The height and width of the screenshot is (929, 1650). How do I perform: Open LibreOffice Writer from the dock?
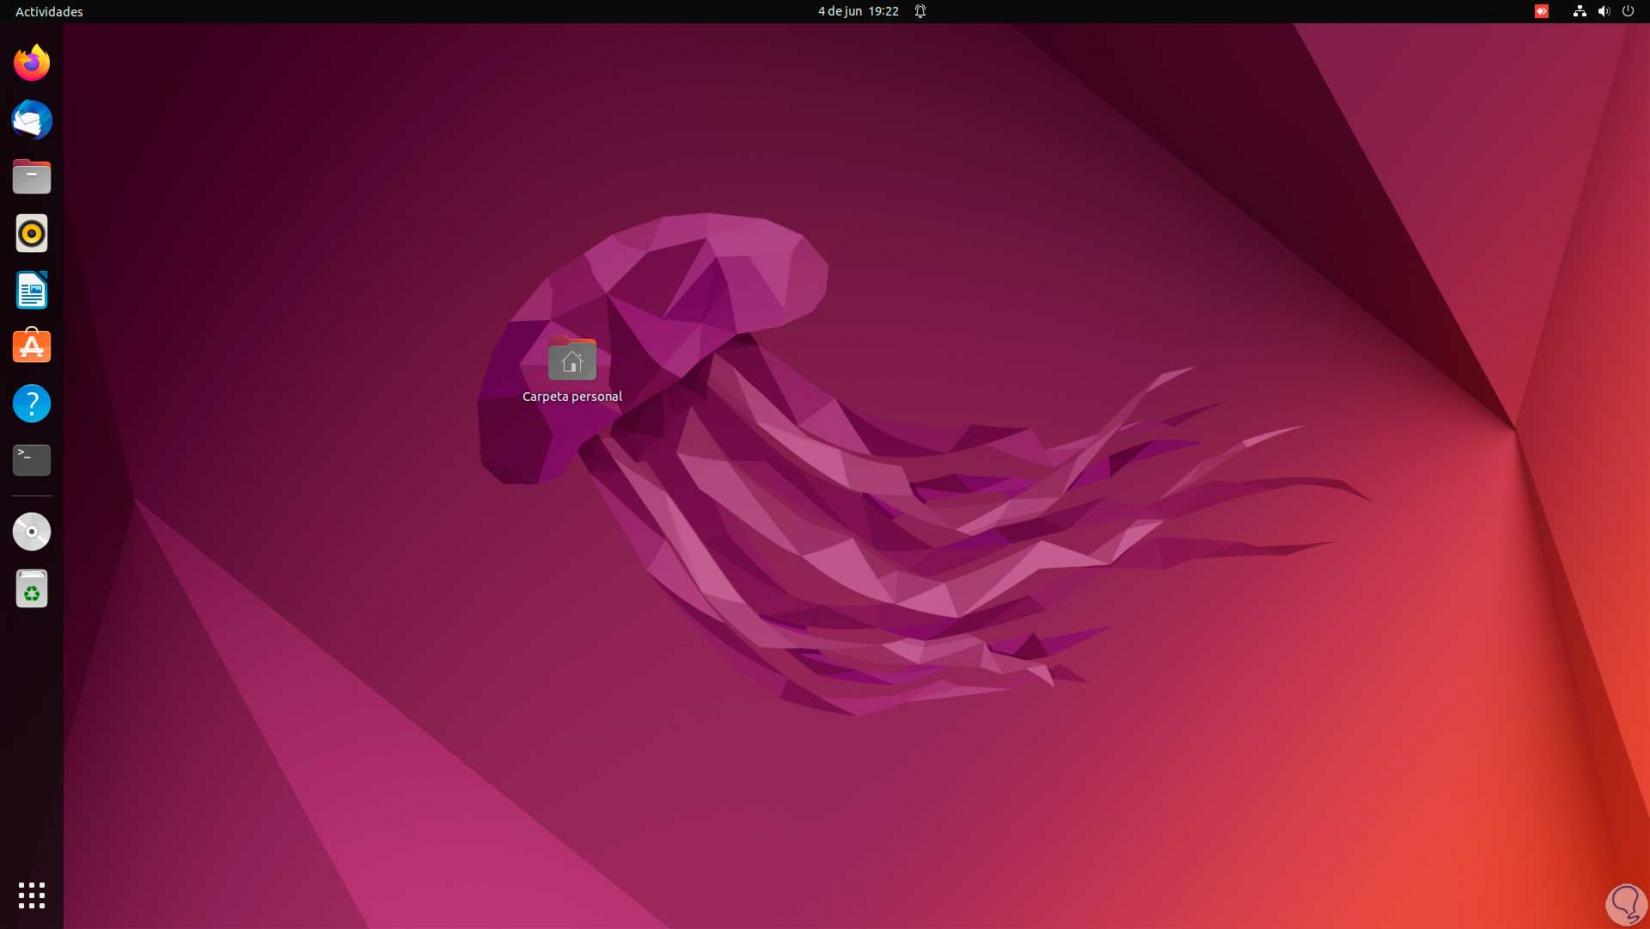point(32,291)
